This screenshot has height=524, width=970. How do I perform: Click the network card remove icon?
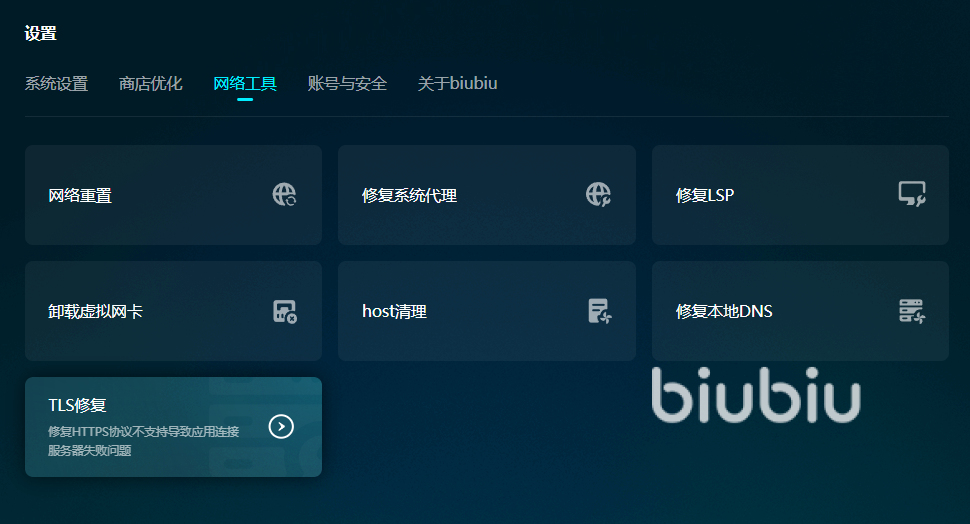click(285, 311)
